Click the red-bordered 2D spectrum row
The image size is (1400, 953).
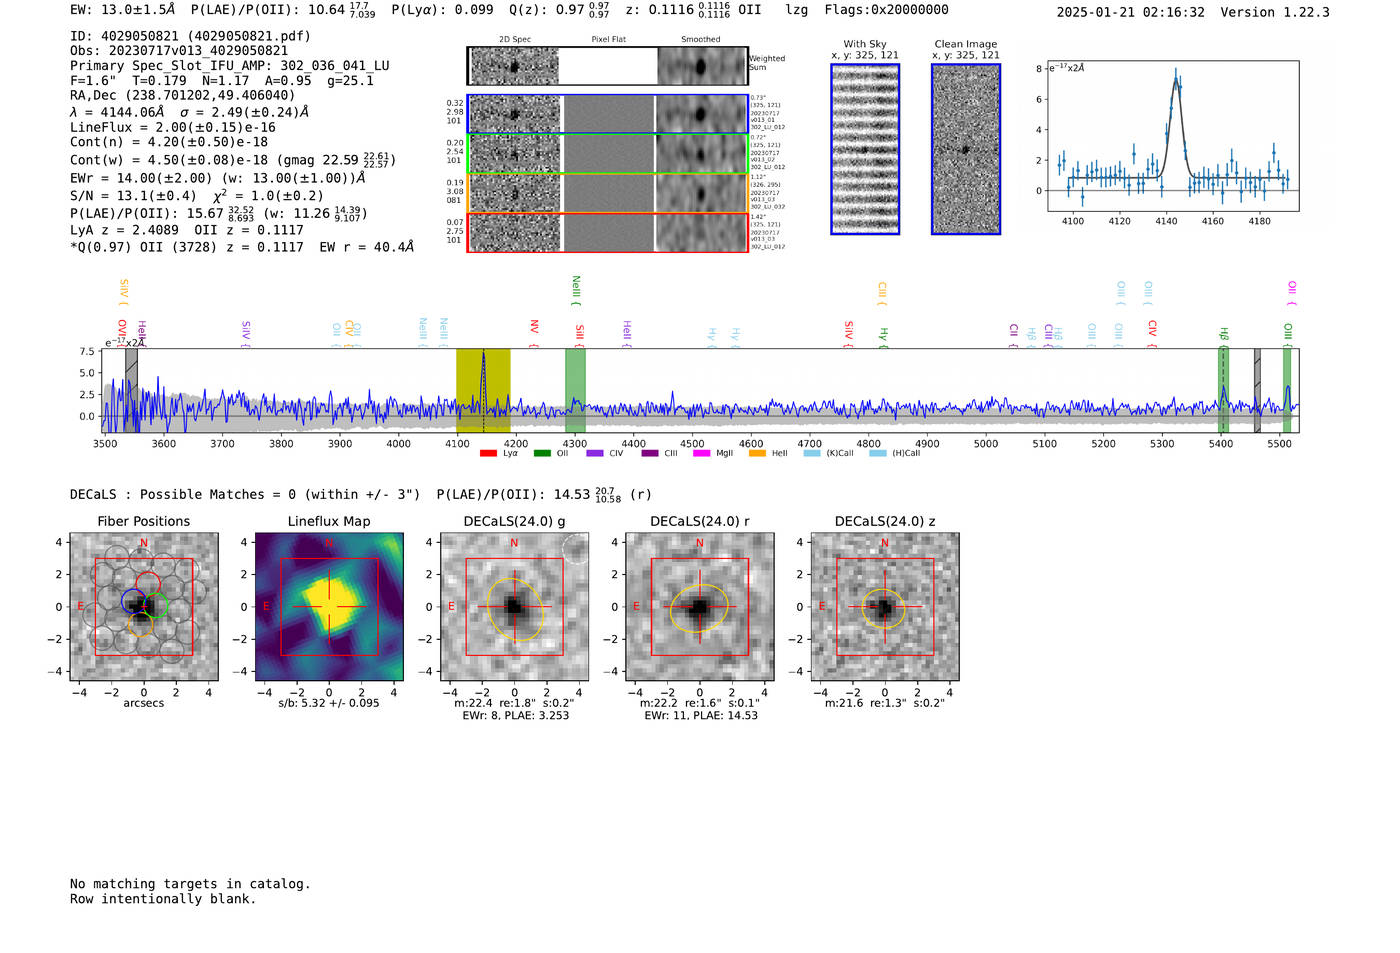pos(608,232)
